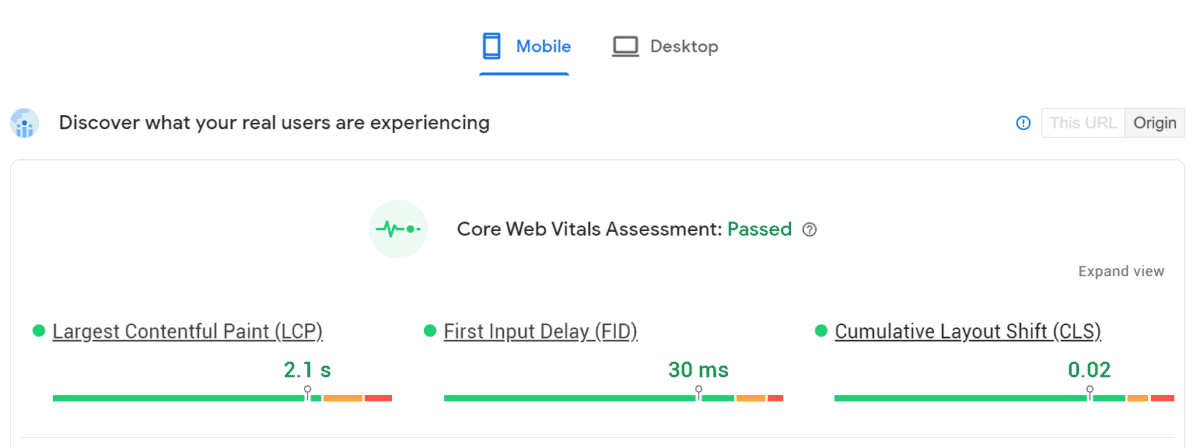
Task: Open the assessment help question mark
Action: 810,230
